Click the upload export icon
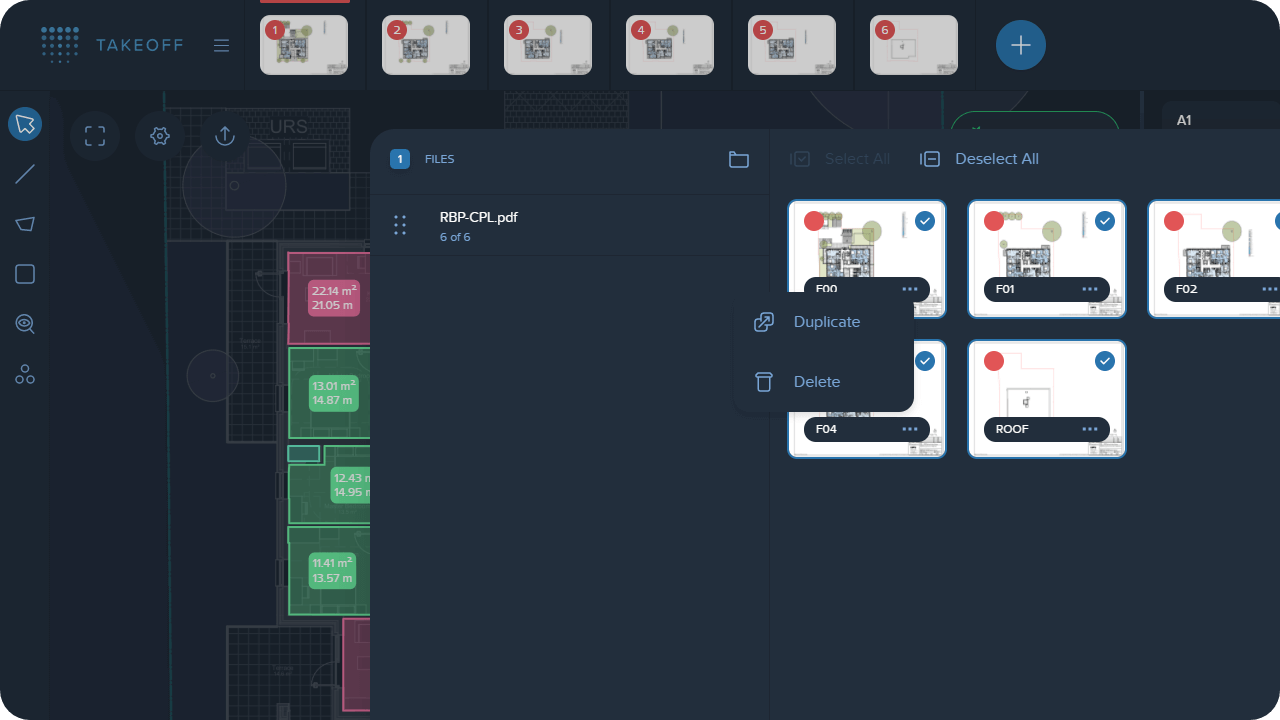 [x=225, y=136]
